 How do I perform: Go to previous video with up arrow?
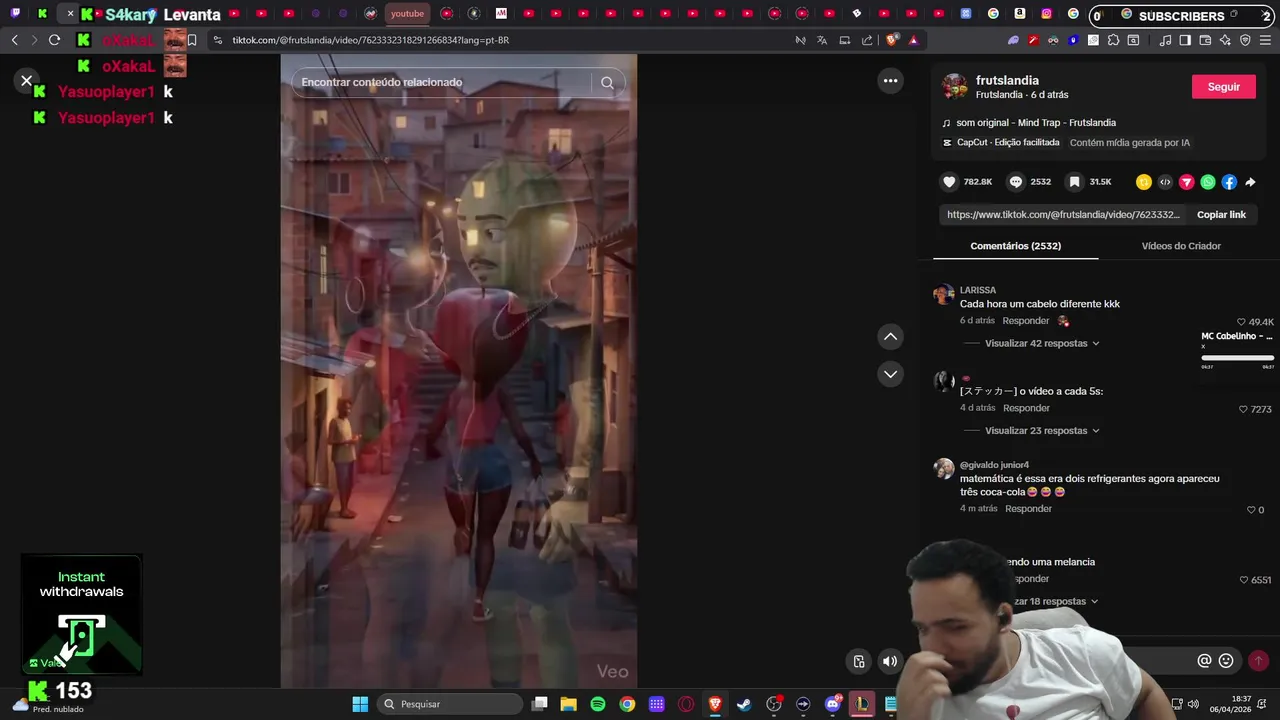click(x=890, y=337)
